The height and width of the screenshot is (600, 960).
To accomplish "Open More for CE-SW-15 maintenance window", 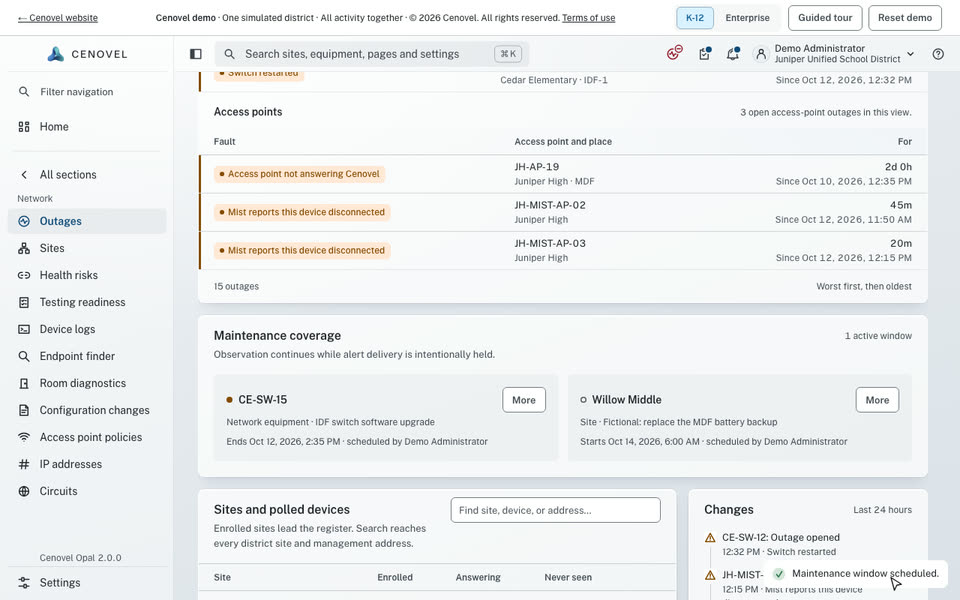I will 523,400.
